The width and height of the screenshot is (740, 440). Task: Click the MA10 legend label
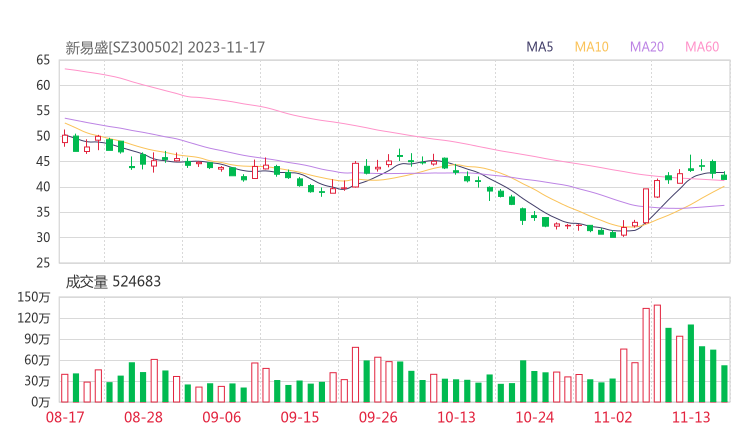591,47
